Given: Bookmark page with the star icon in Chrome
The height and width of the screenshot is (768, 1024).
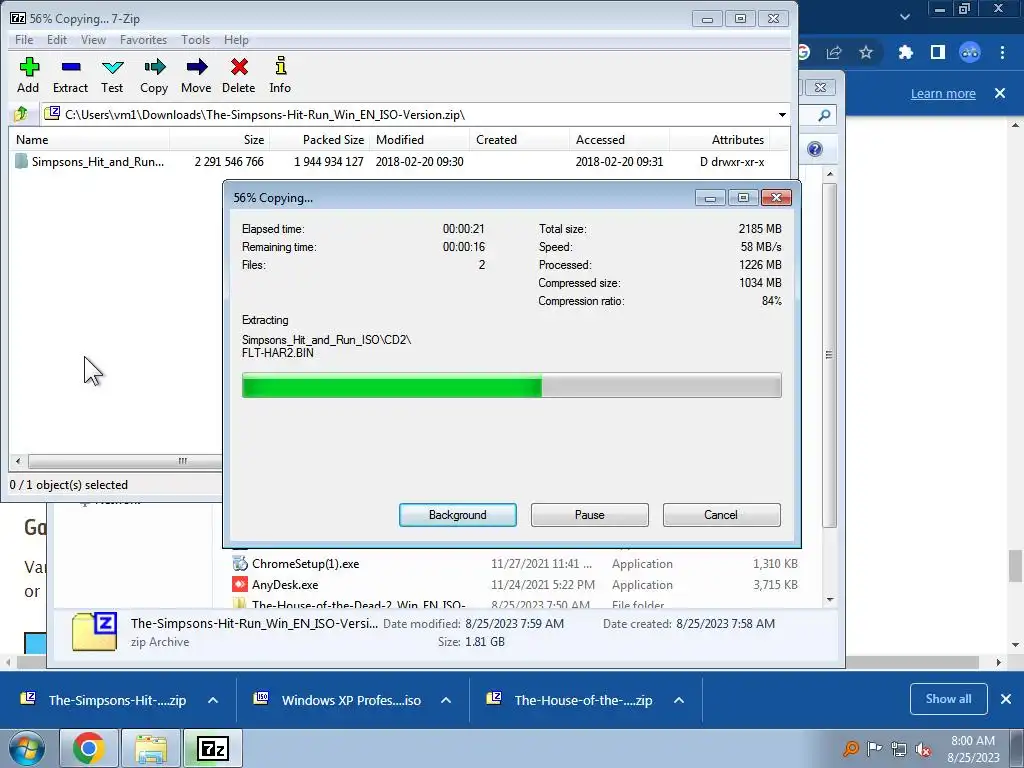Looking at the screenshot, I should click(866, 52).
